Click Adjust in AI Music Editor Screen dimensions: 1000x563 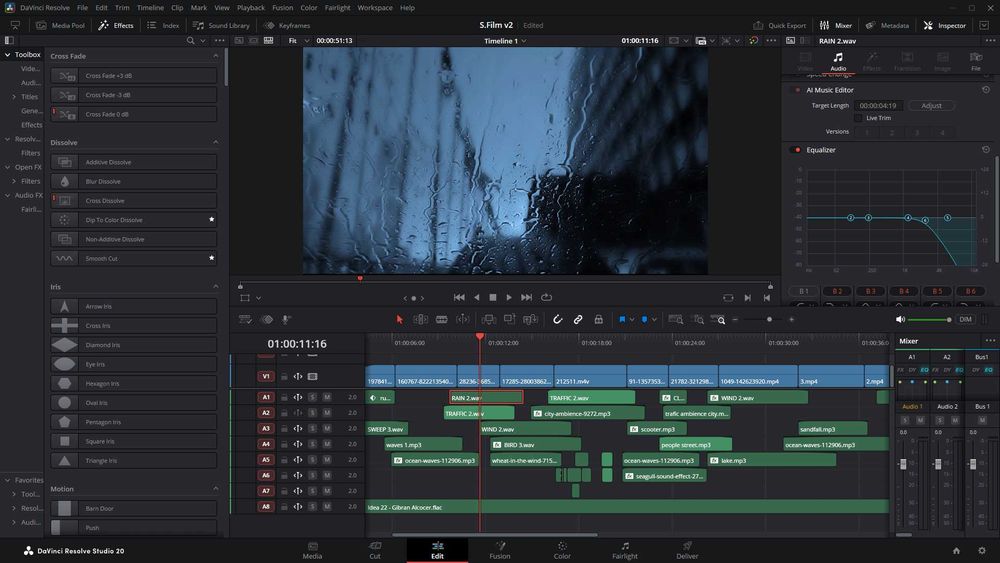point(931,106)
